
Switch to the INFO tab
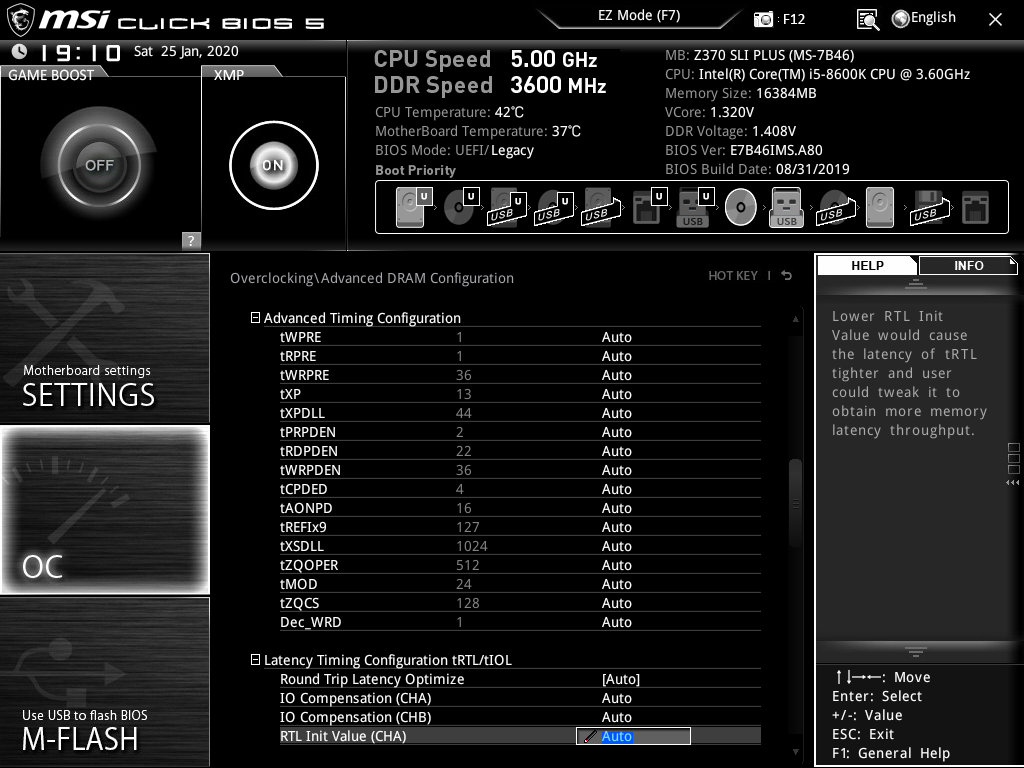968,265
